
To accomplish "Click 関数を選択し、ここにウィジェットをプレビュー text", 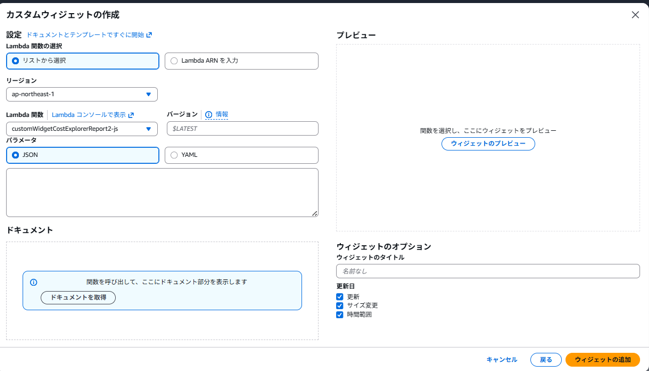I will pyautogui.click(x=488, y=130).
